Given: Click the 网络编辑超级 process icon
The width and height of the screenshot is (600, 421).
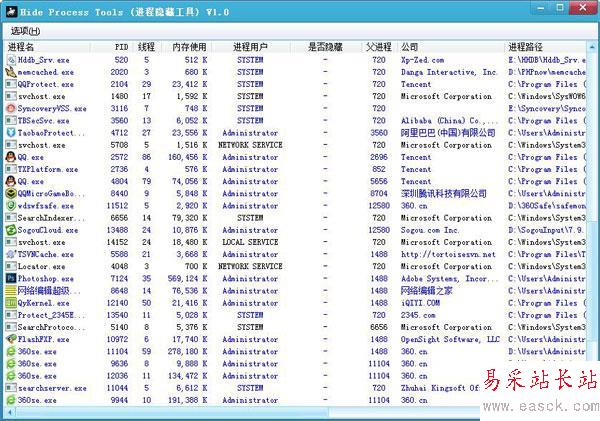Looking at the screenshot, I should point(11,290).
